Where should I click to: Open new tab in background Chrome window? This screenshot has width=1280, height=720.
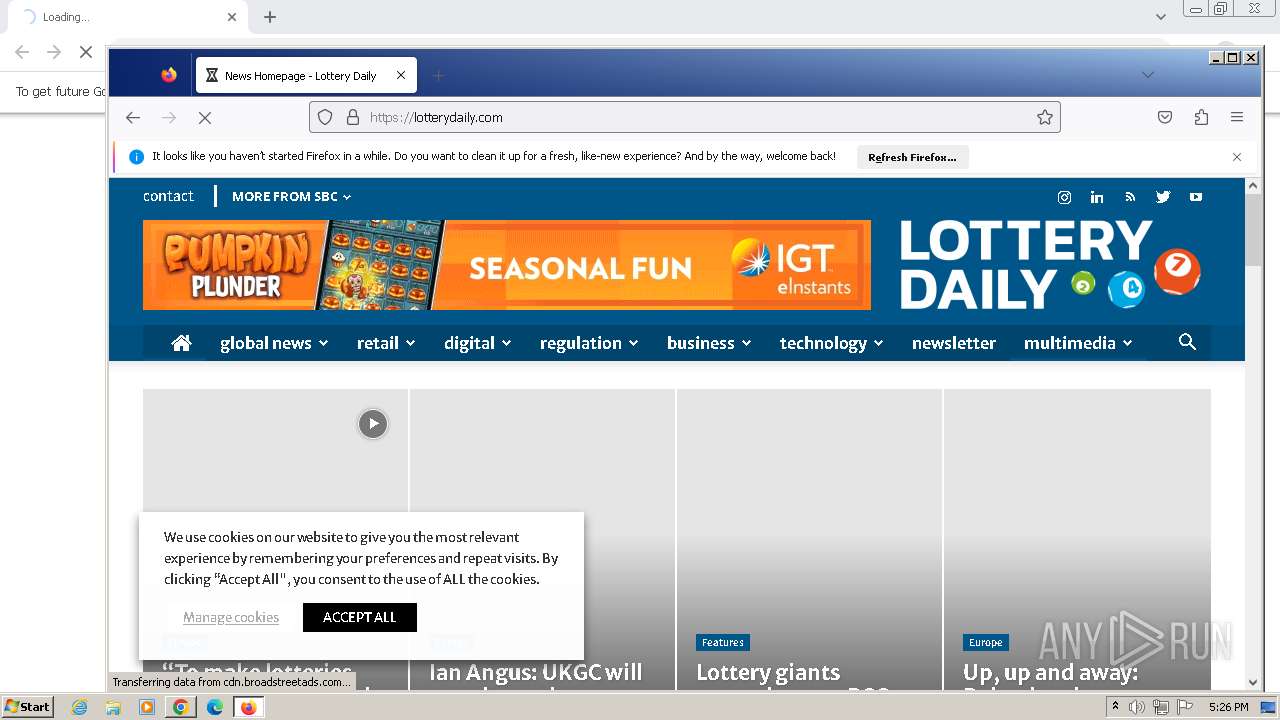pos(270,17)
